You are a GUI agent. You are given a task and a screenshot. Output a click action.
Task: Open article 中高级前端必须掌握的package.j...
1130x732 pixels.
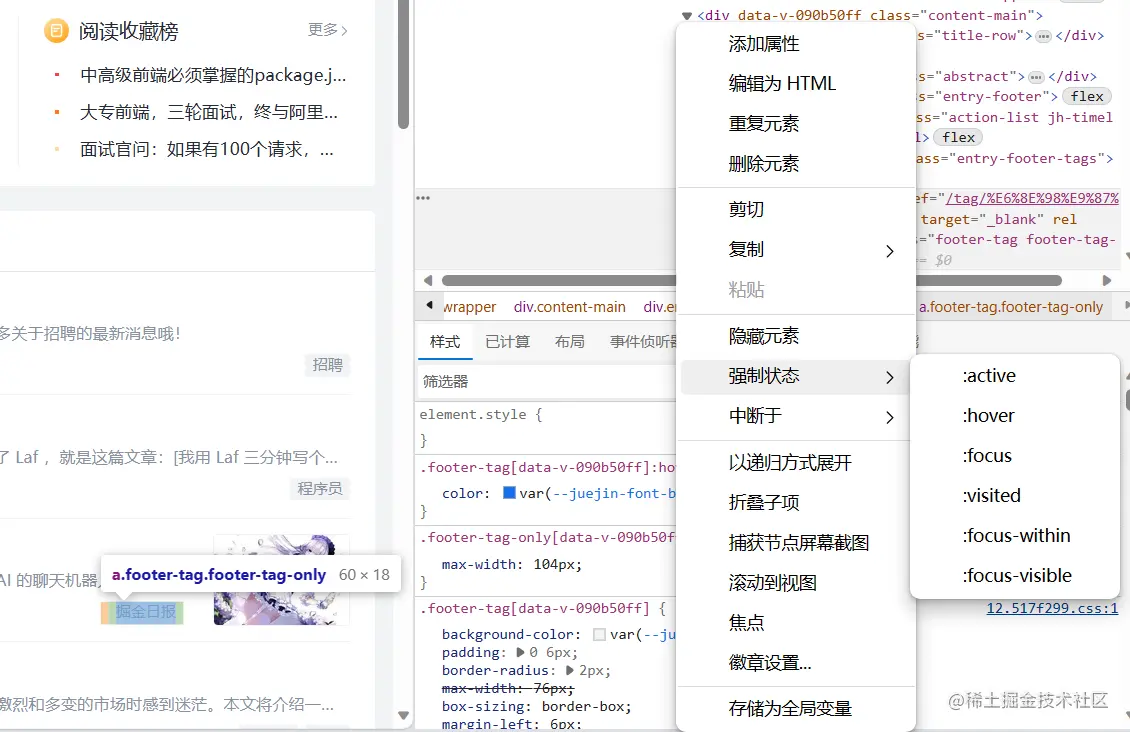[x=213, y=75]
